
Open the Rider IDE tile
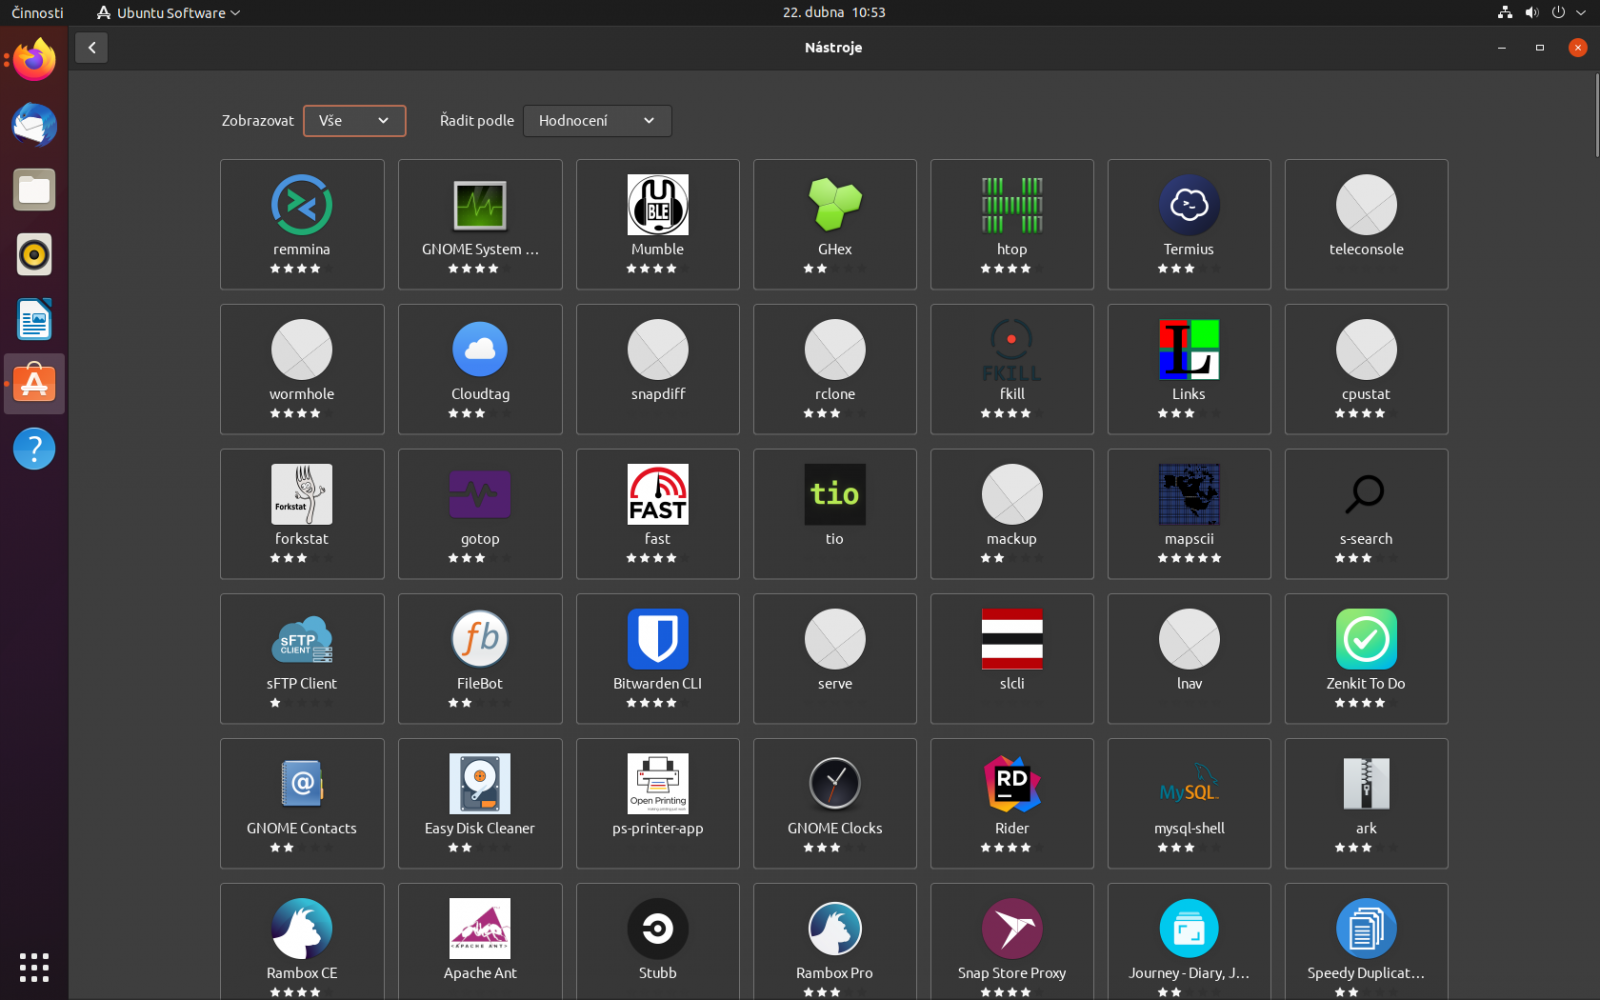(1011, 803)
